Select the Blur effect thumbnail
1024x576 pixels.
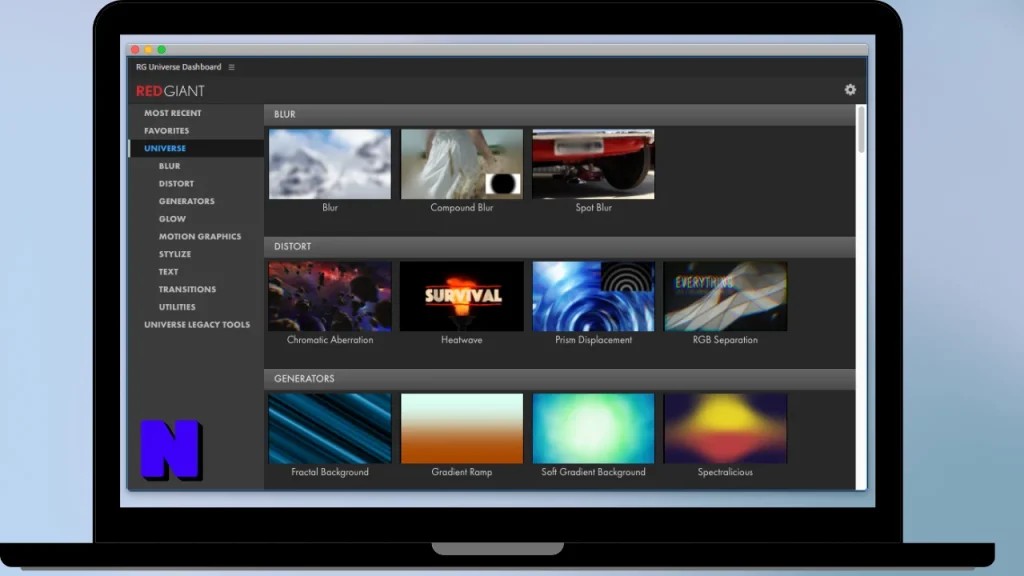[330, 164]
